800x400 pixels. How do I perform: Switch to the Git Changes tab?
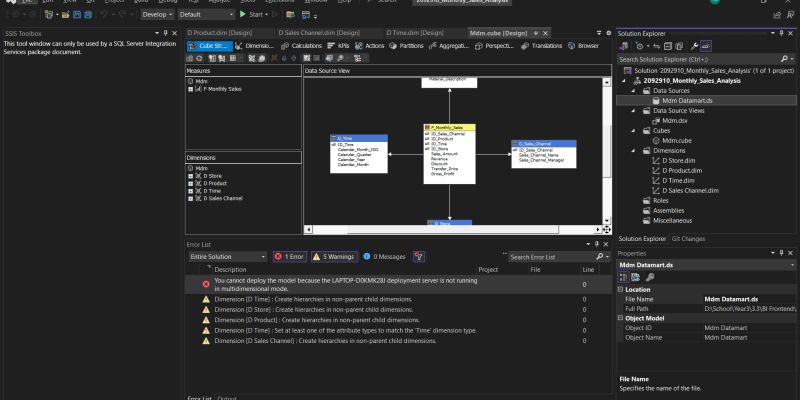(688, 239)
